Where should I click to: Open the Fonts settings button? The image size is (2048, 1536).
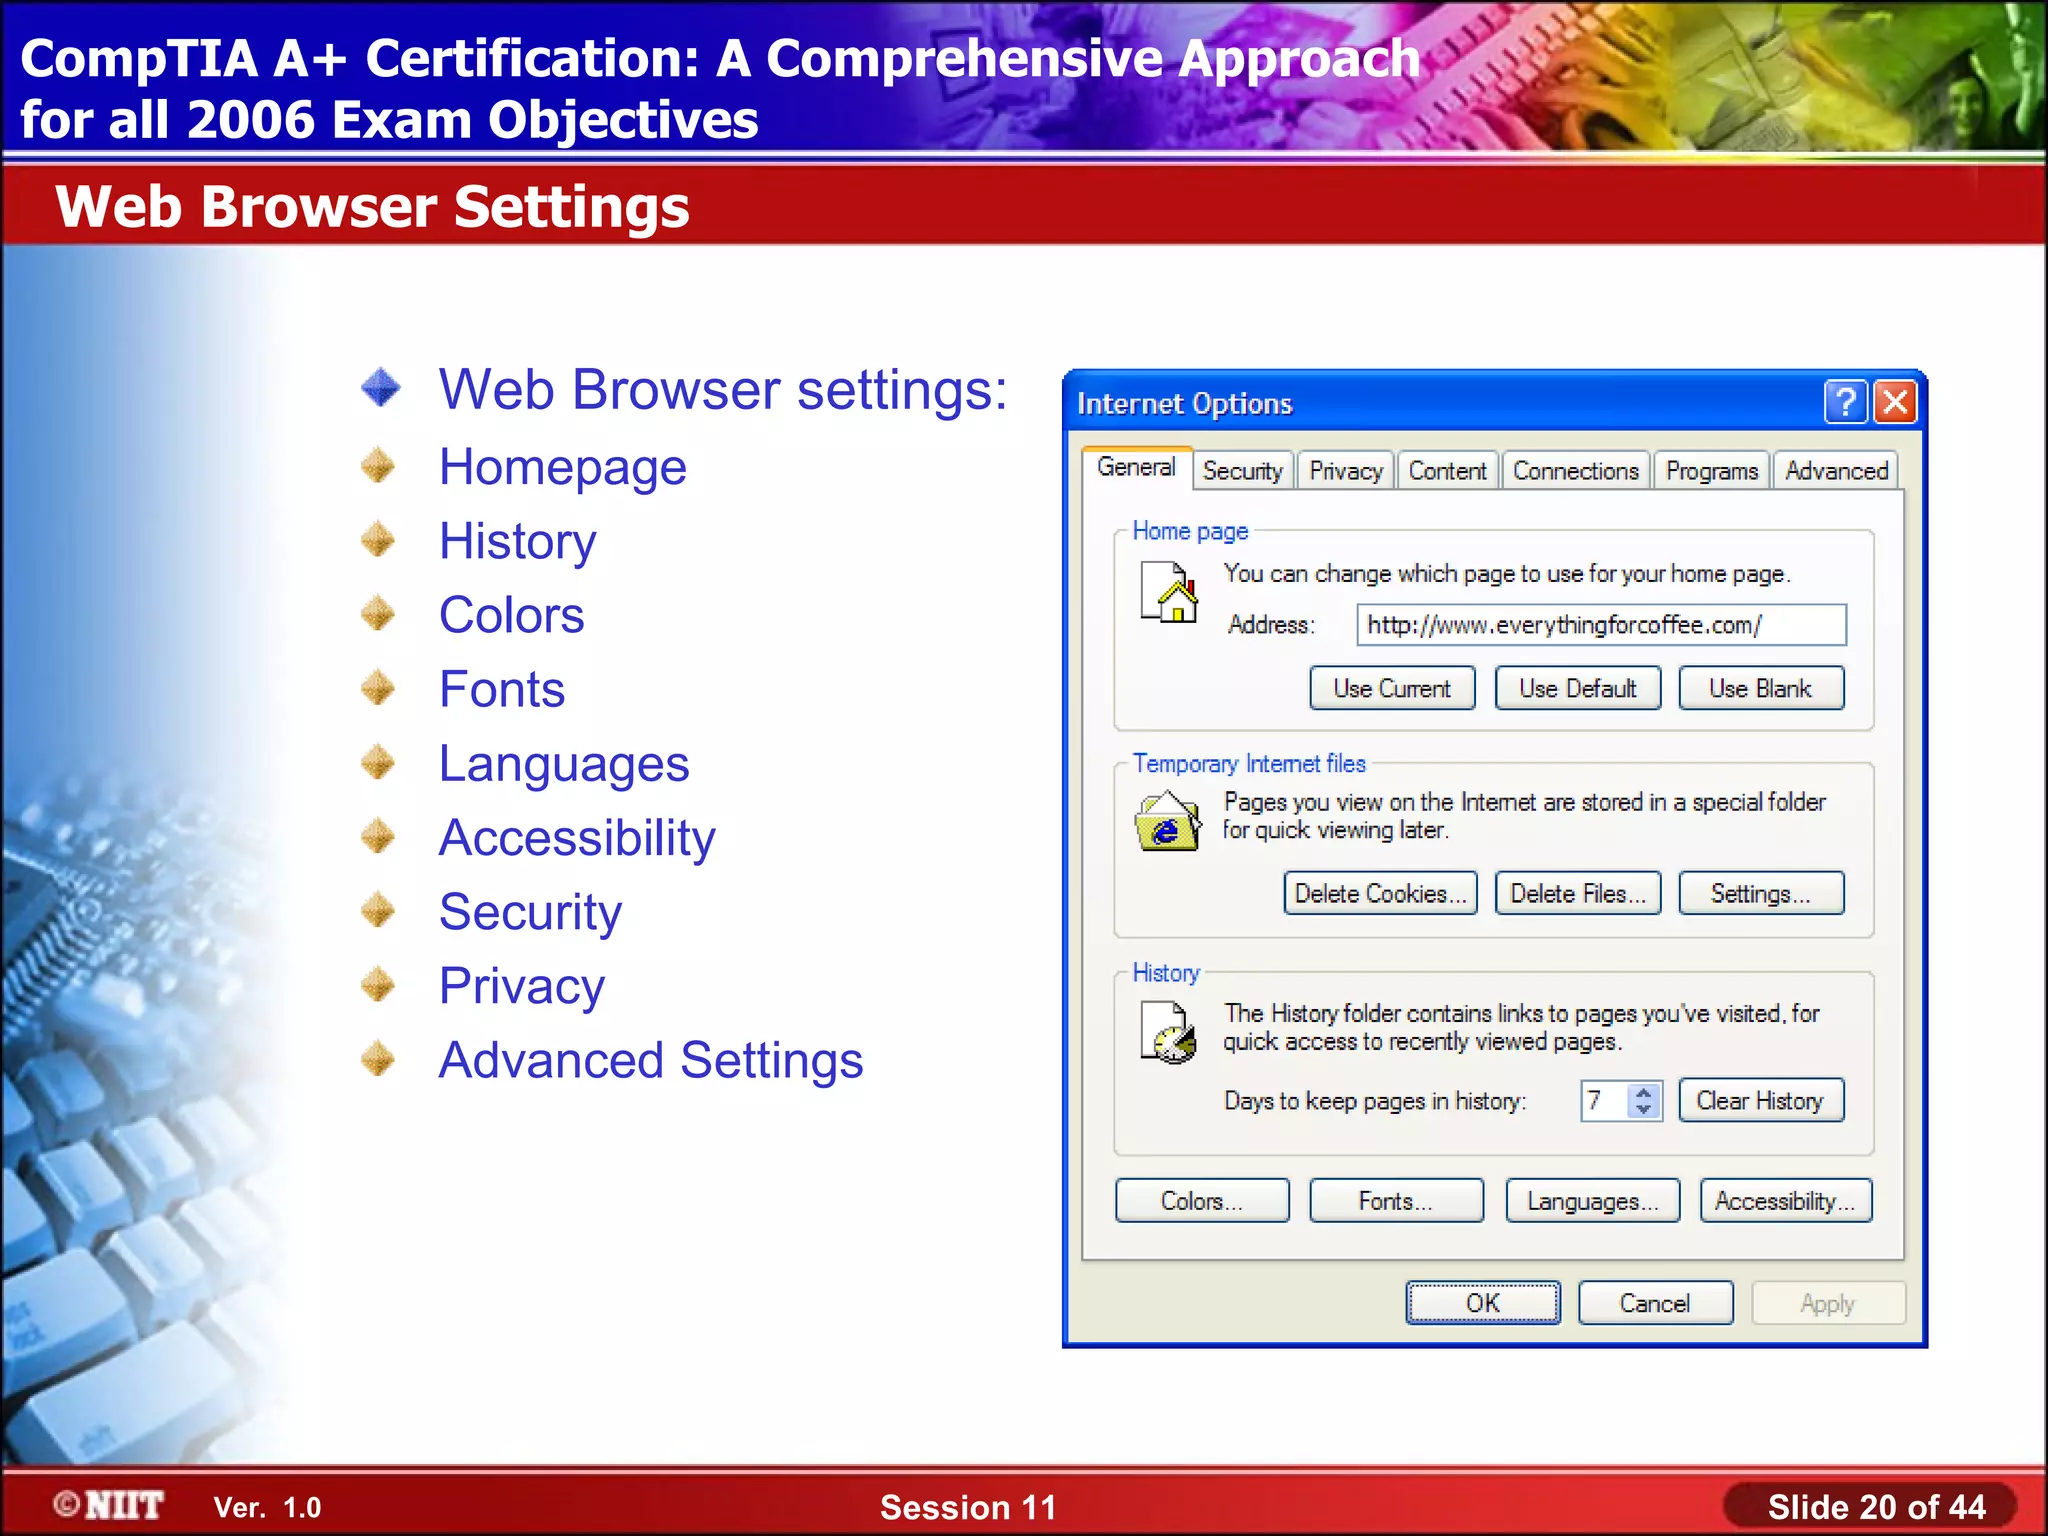click(x=1396, y=1201)
